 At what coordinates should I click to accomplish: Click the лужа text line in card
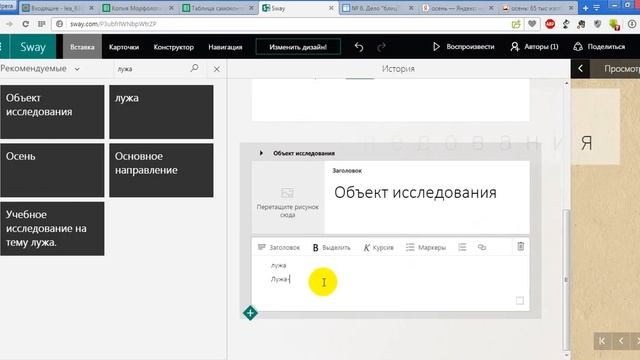(x=278, y=265)
